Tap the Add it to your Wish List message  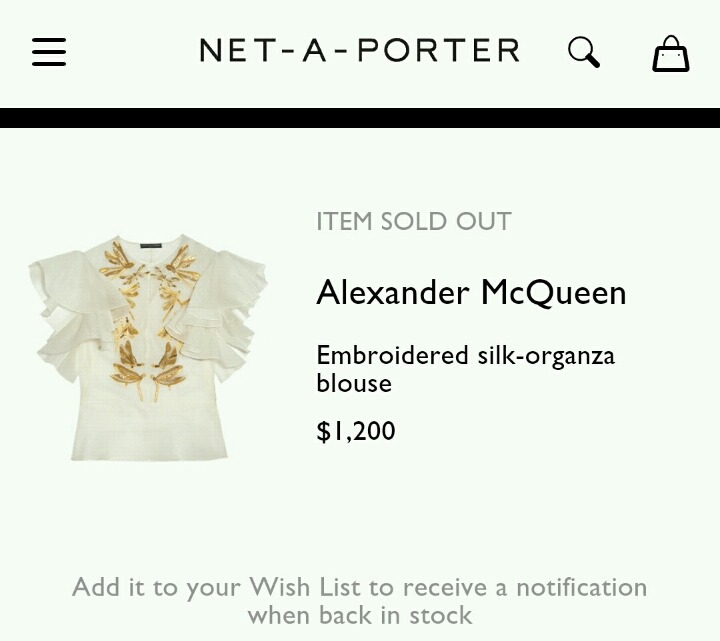tap(360, 600)
